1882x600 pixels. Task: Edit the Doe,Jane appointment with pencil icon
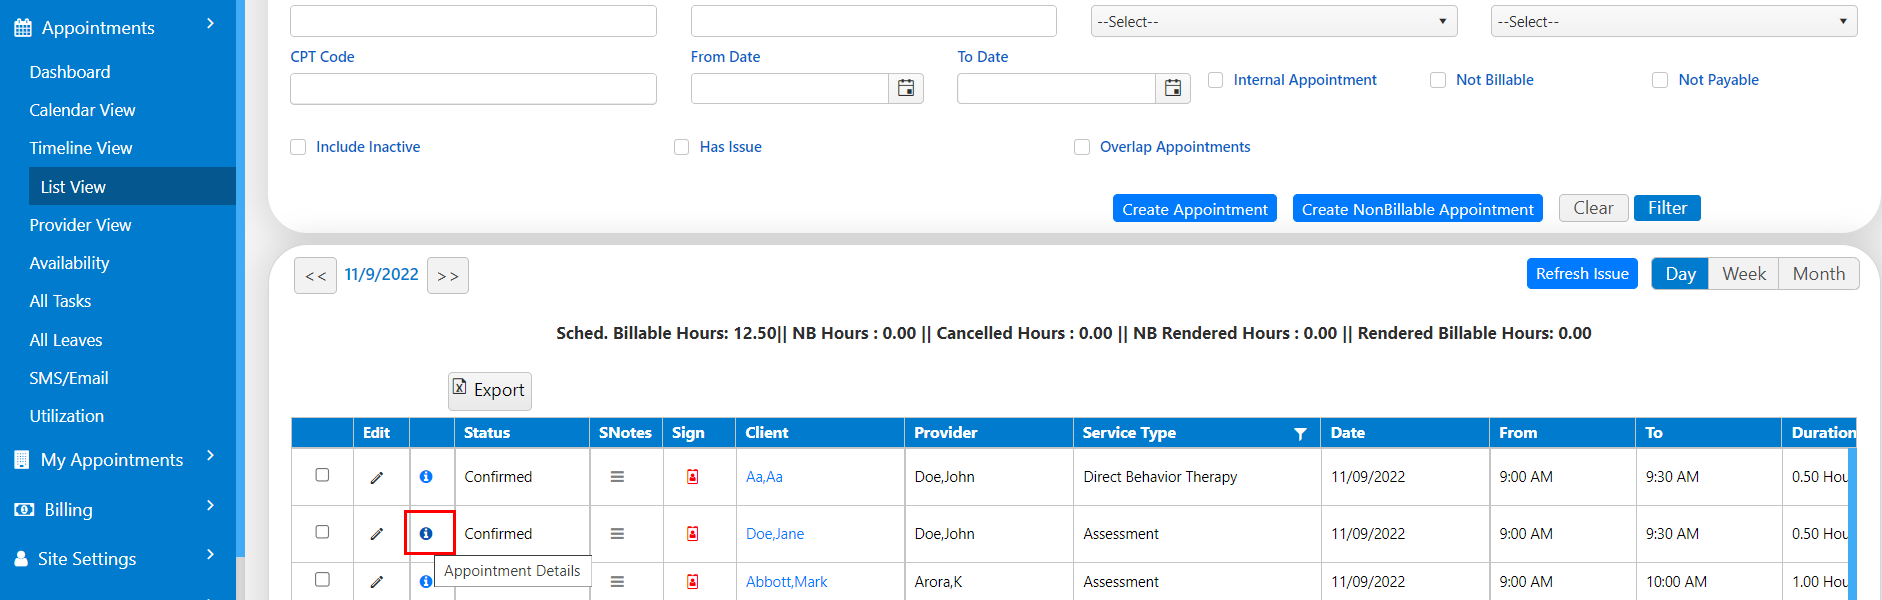(377, 534)
